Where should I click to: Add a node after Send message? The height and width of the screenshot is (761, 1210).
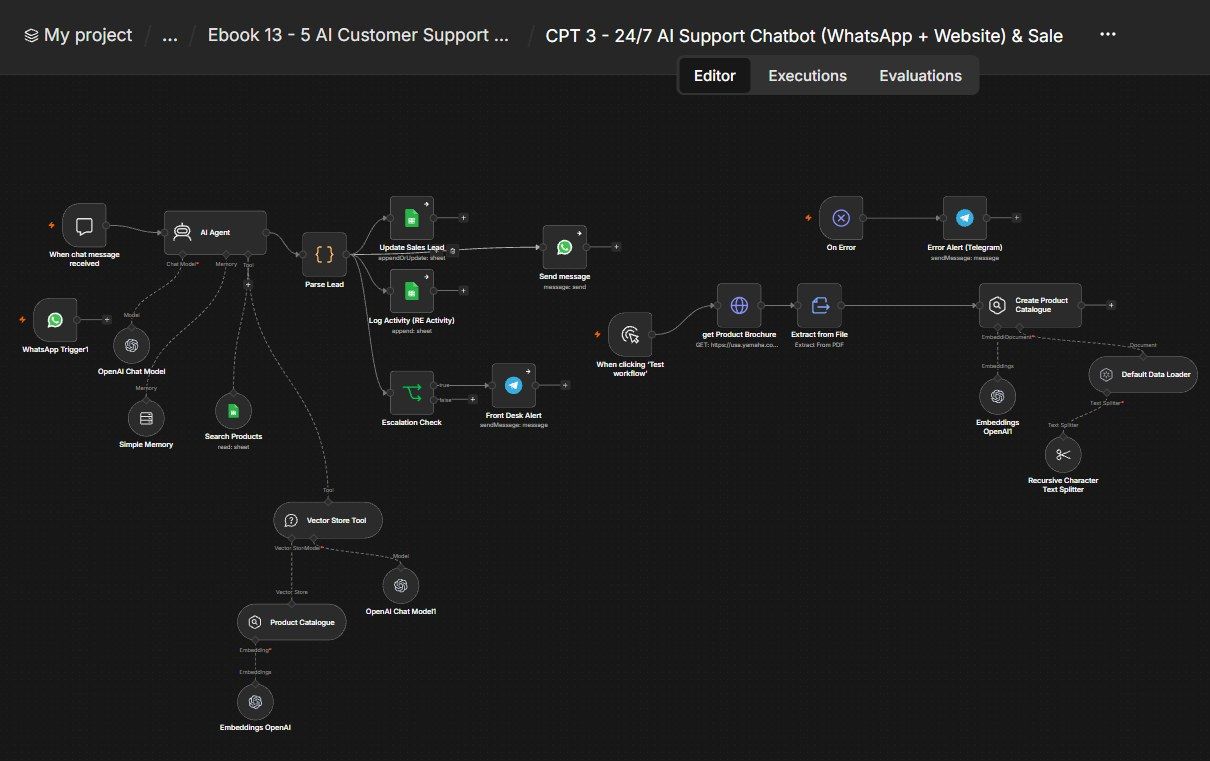616,247
